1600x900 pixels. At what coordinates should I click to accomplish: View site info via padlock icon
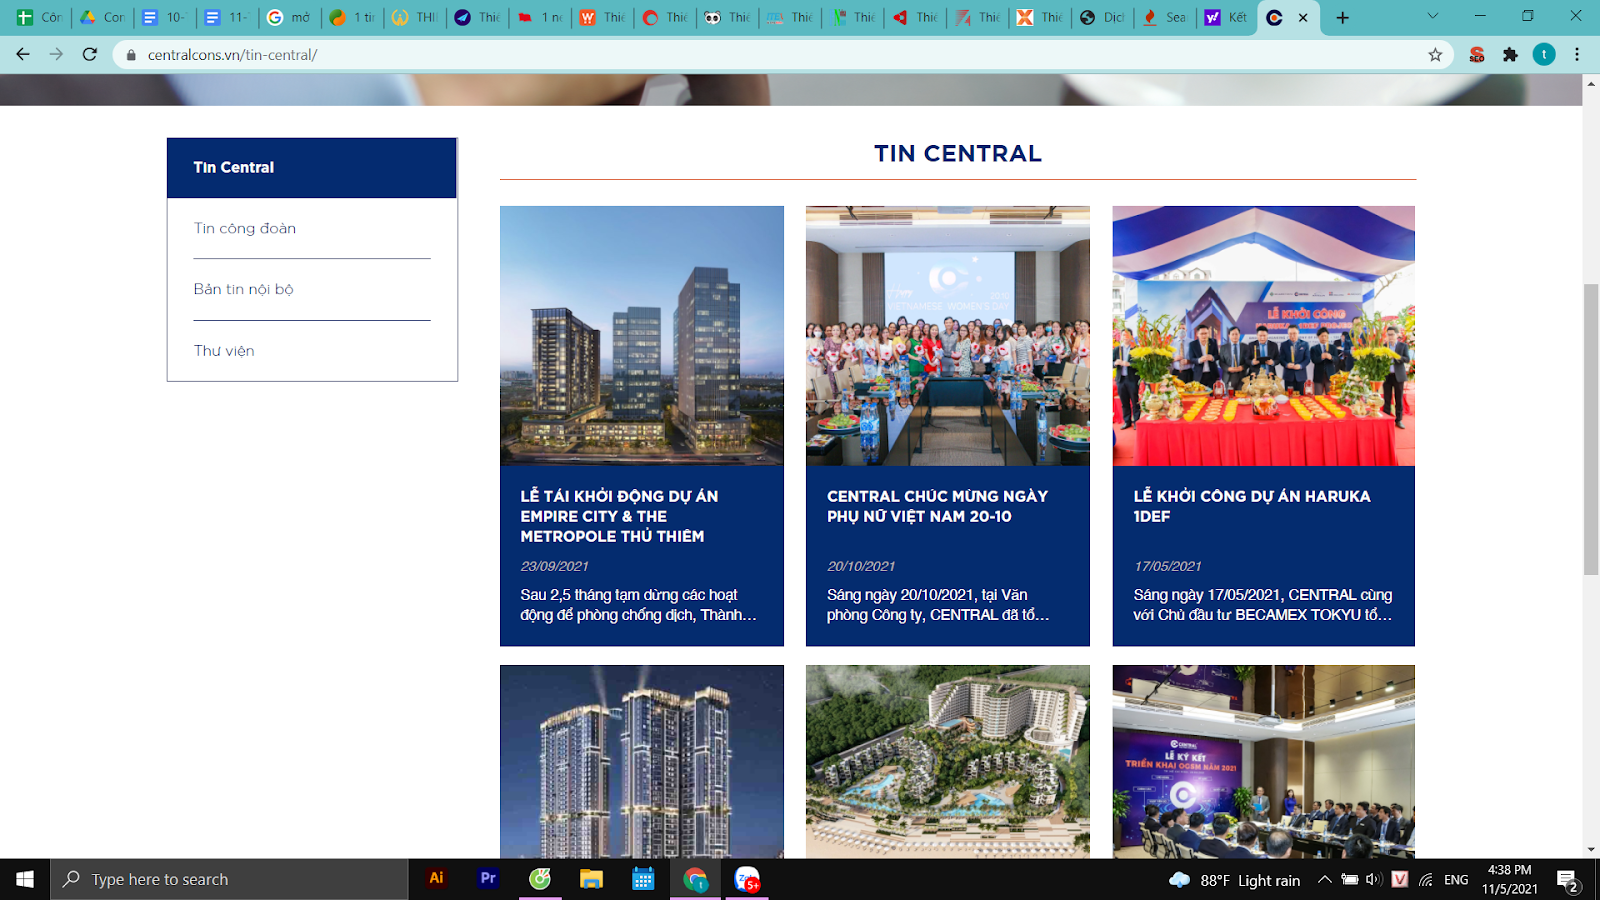pos(130,55)
